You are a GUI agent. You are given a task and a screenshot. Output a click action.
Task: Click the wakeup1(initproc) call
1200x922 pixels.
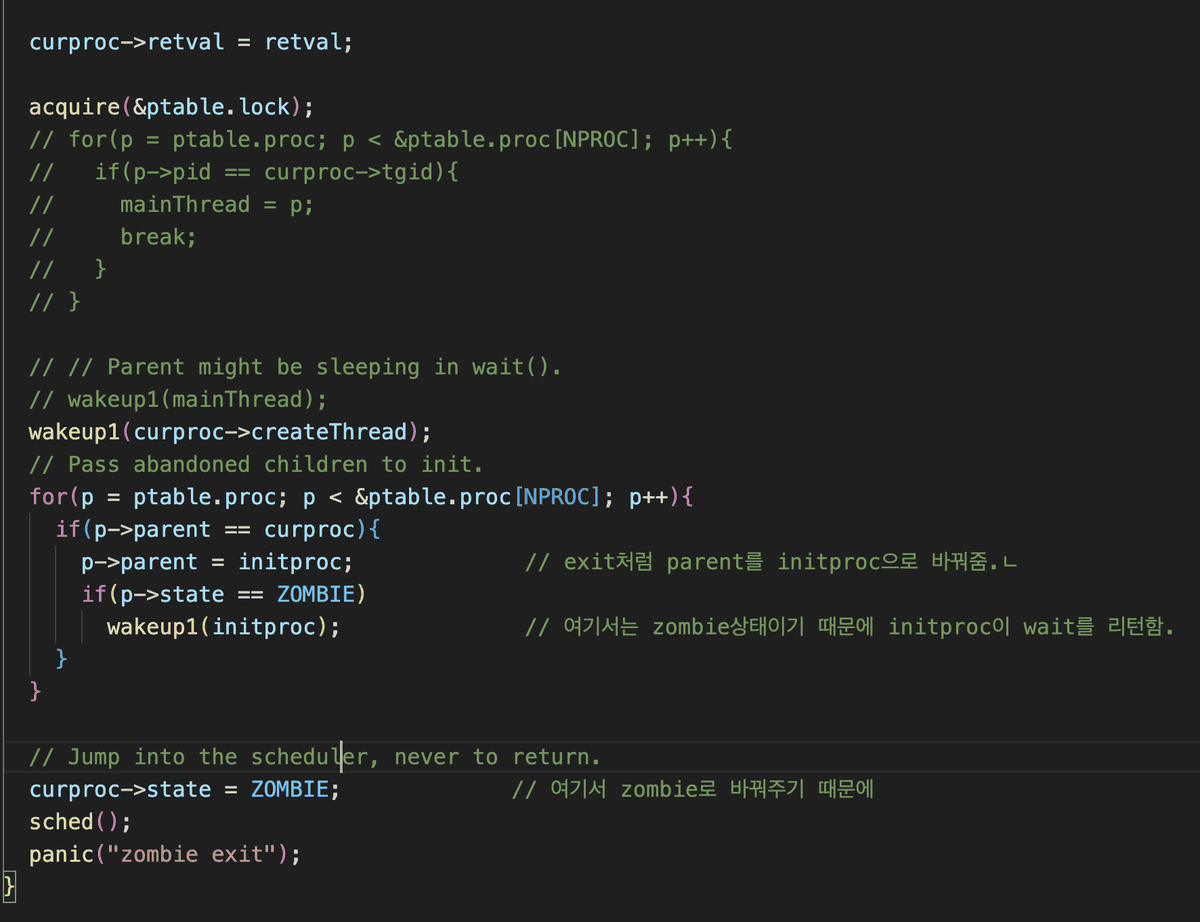[224, 627]
